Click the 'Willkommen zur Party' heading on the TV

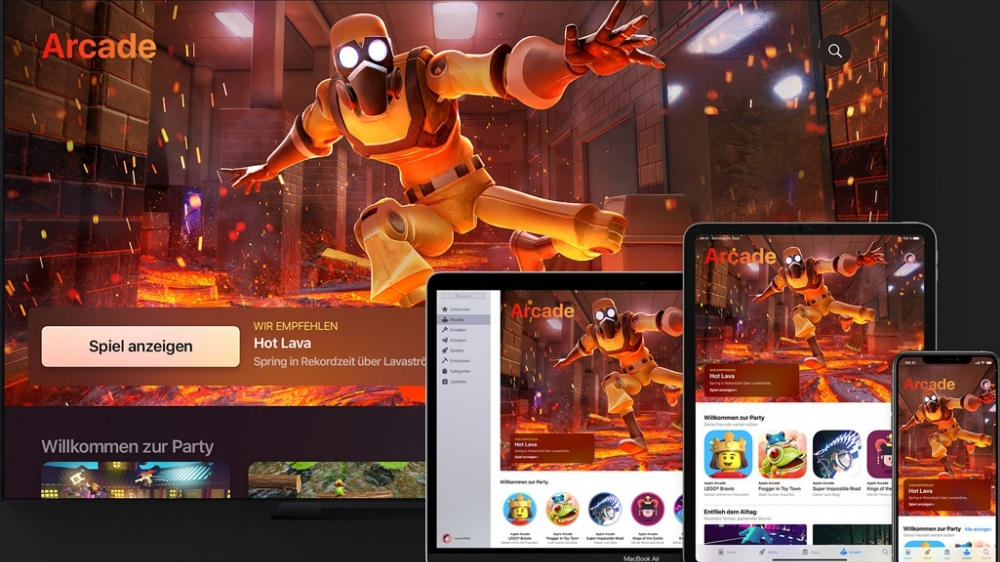(128, 447)
